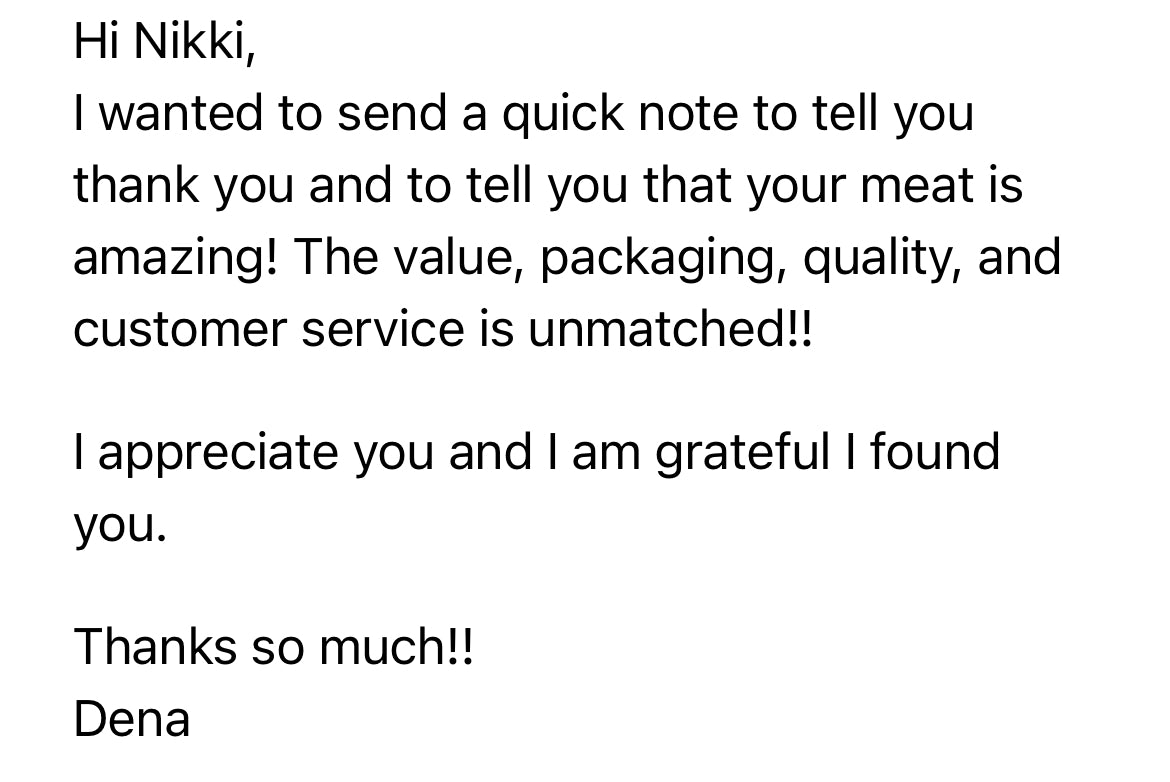Click the word service in the message
The width and height of the screenshot is (1170, 782).
383,329
